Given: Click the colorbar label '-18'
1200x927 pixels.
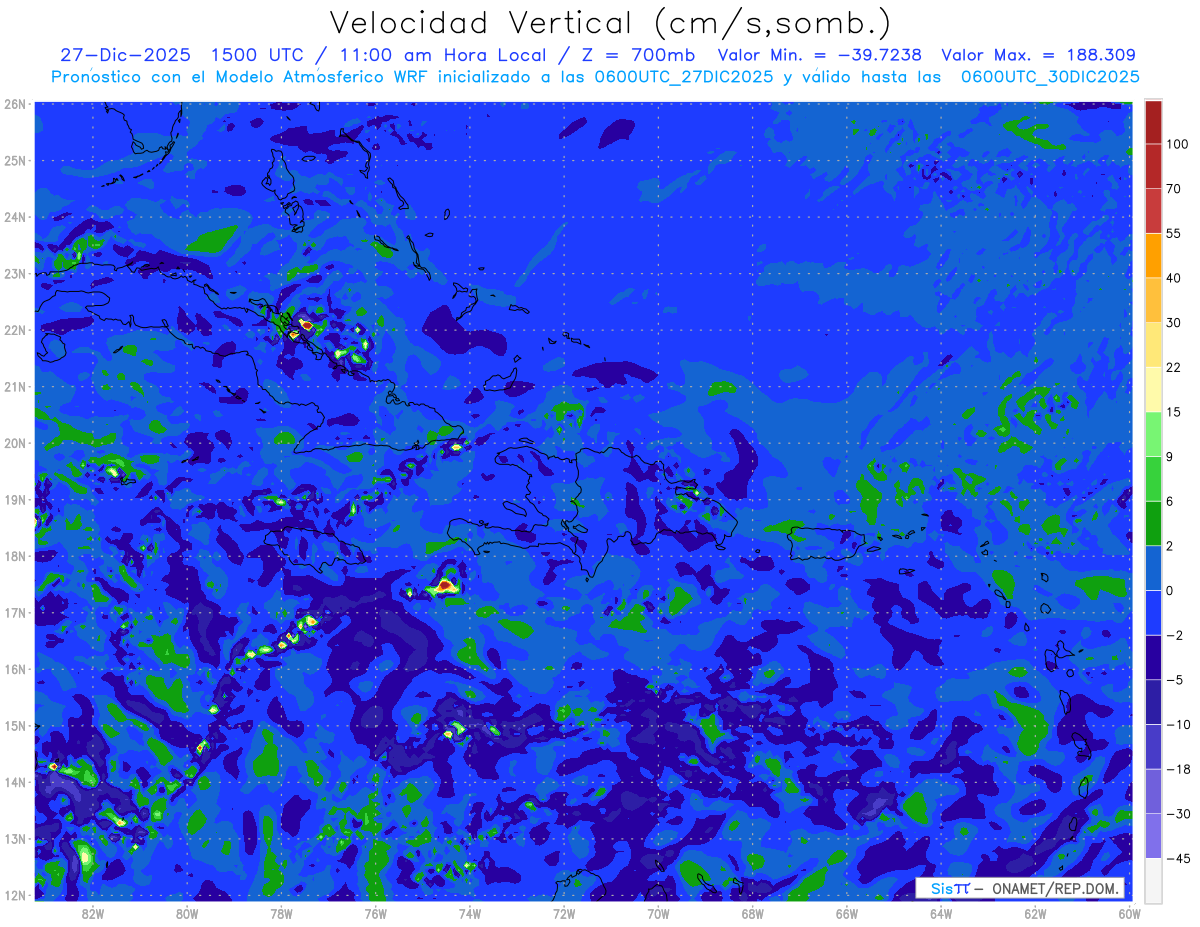Looking at the screenshot, I should click(1178, 769).
